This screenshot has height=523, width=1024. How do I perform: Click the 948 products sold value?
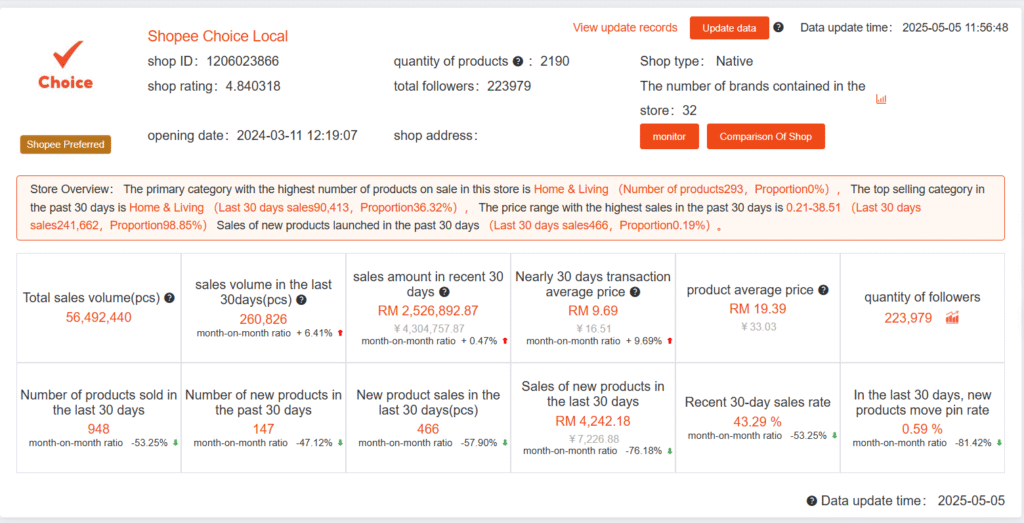pos(99,429)
